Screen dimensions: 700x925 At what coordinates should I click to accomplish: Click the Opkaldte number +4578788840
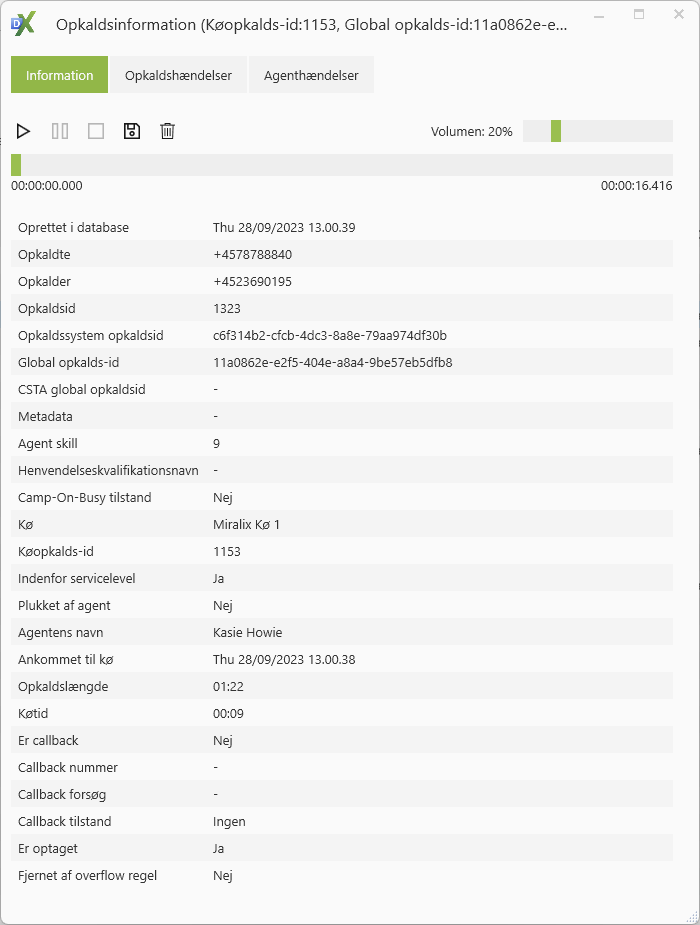(x=252, y=254)
